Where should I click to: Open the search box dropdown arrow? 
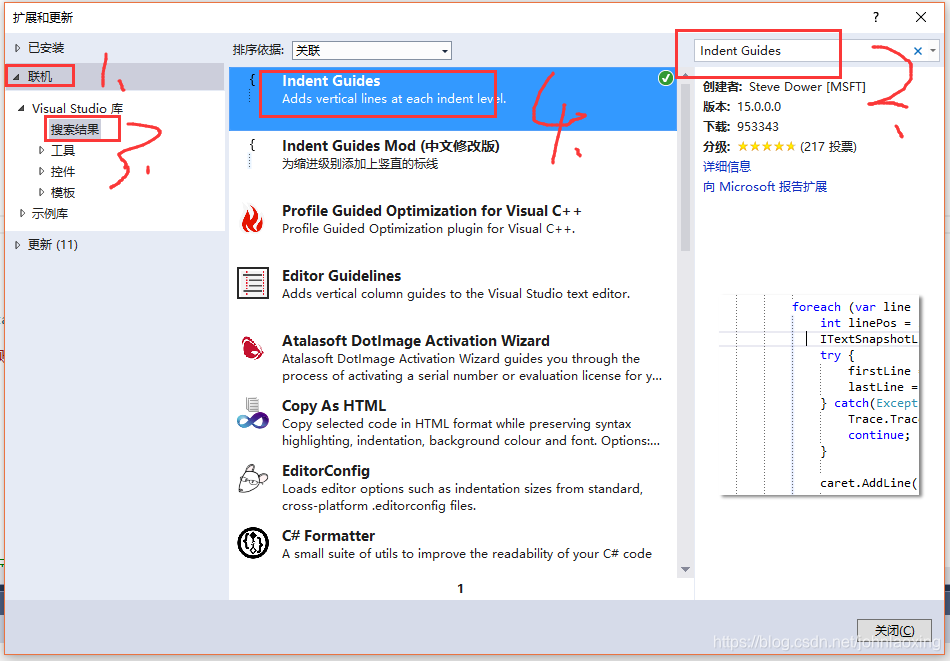(933, 51)
